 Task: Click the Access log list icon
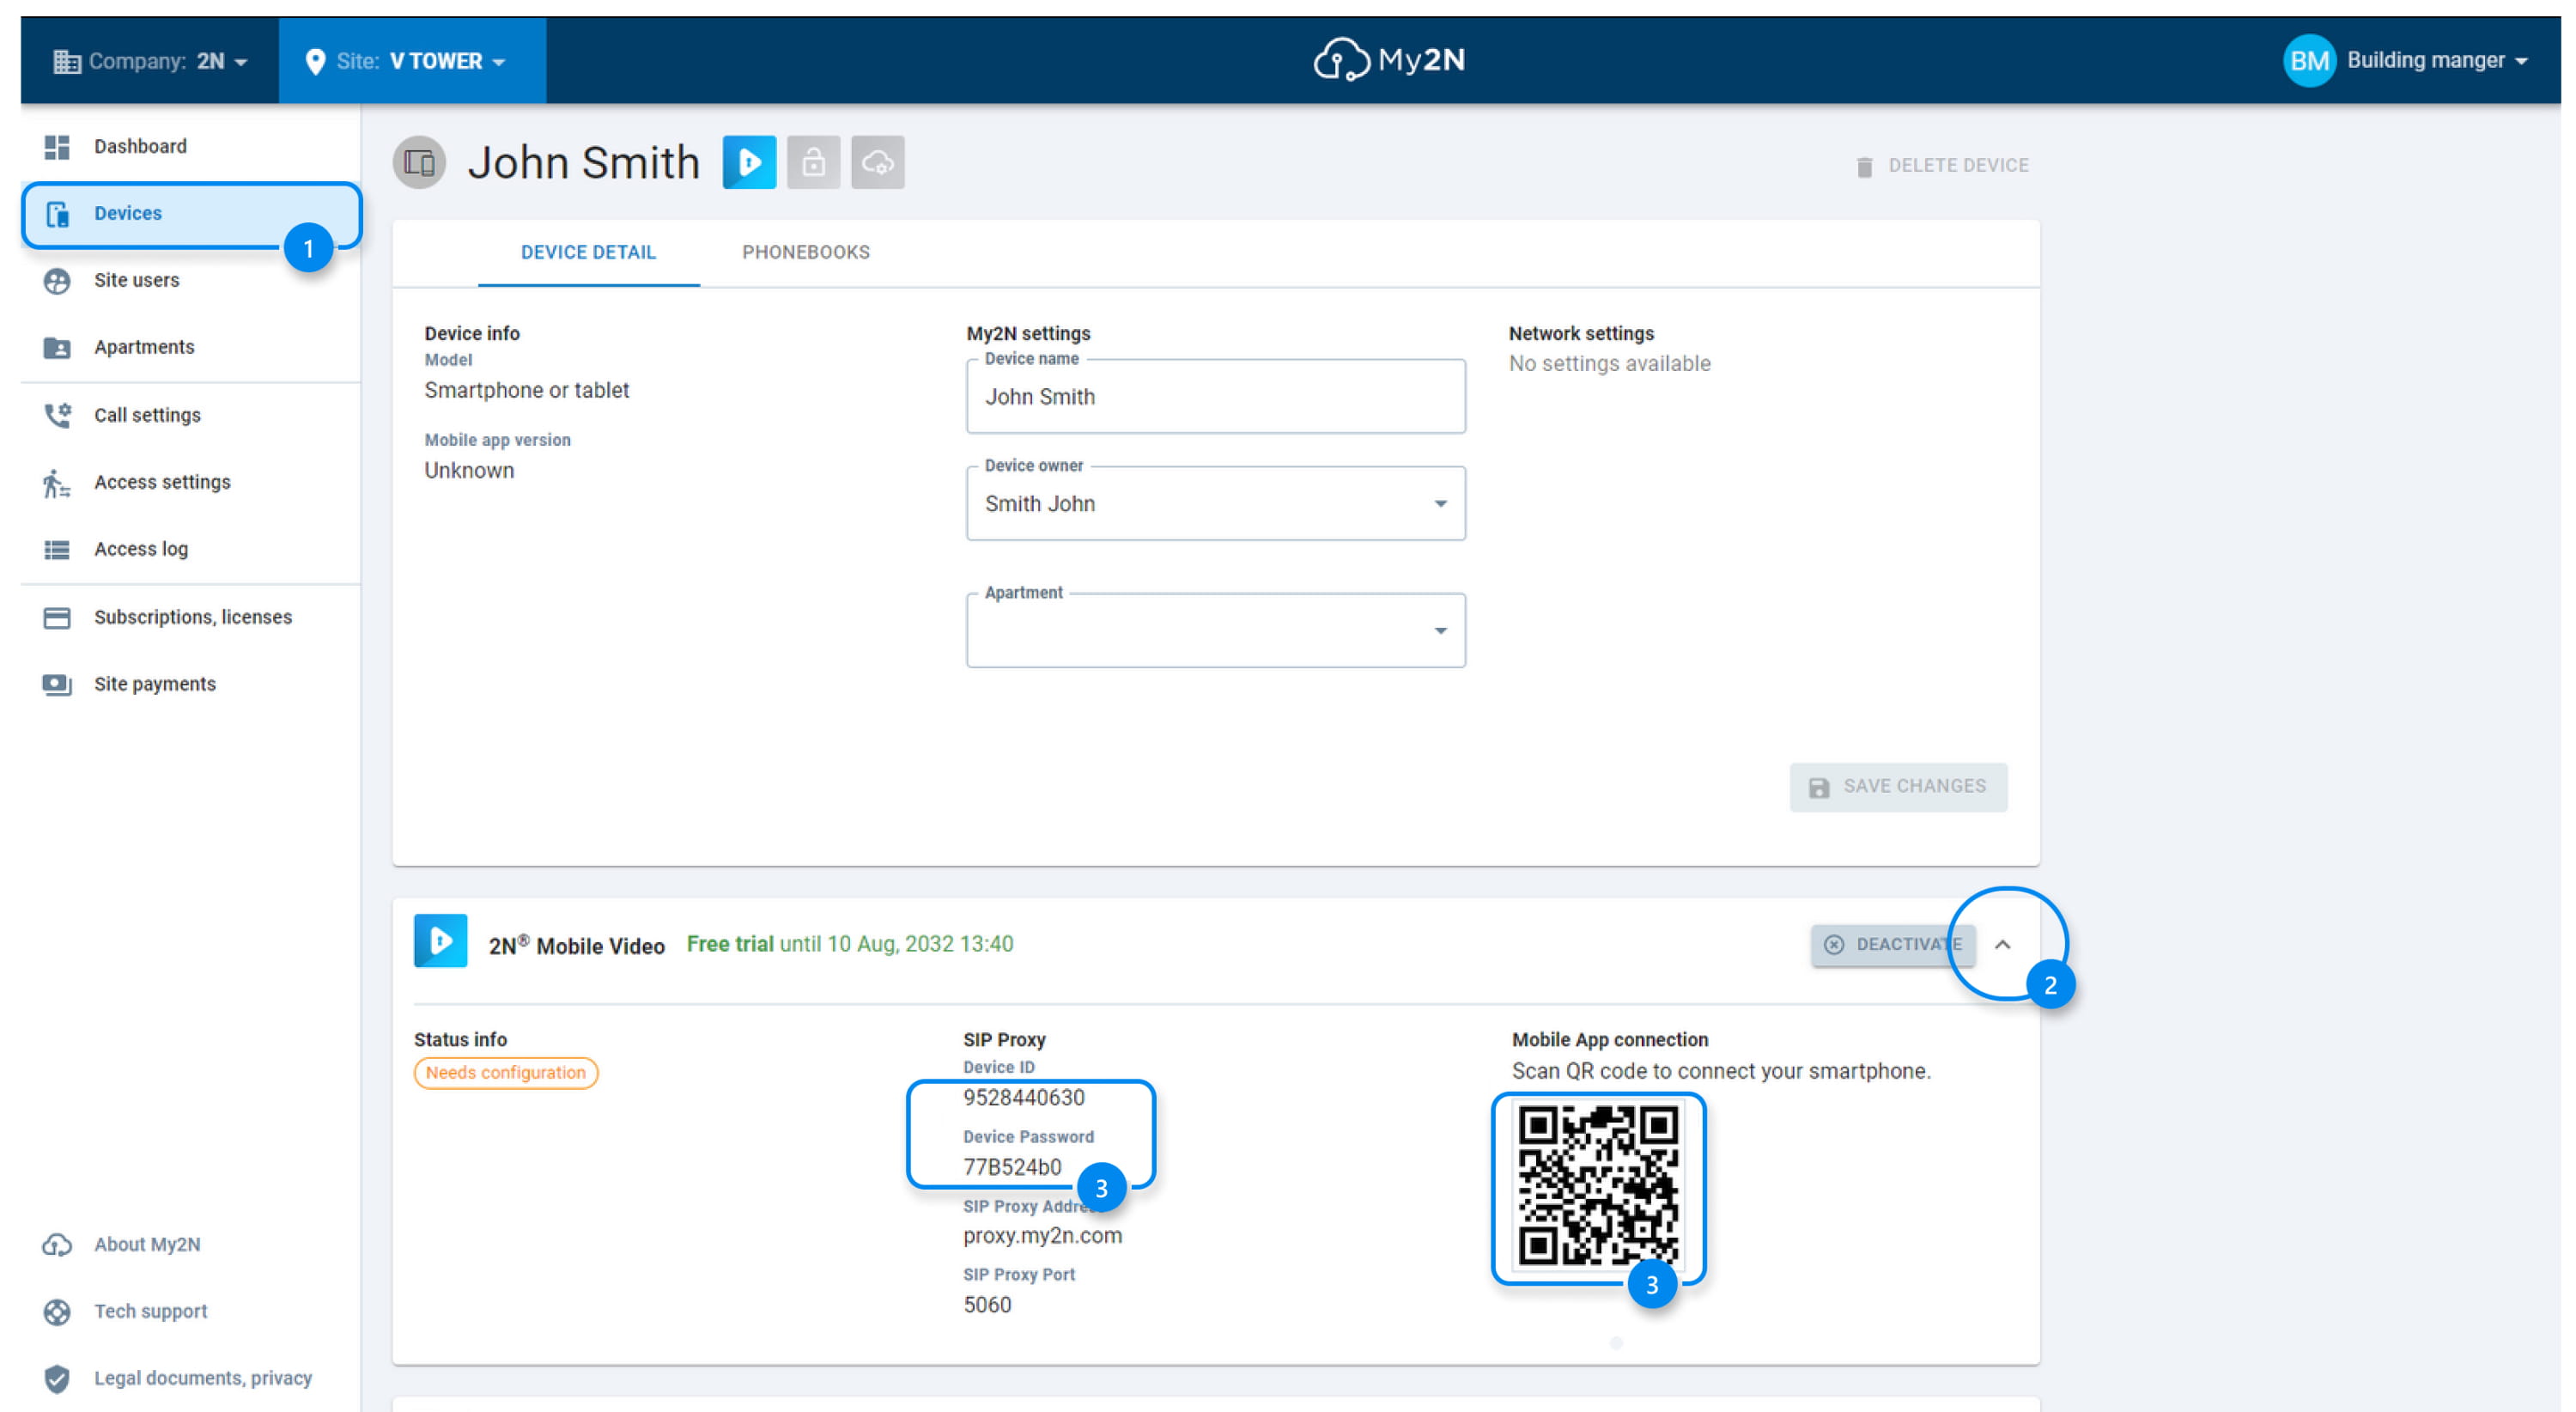coord(57,550)
